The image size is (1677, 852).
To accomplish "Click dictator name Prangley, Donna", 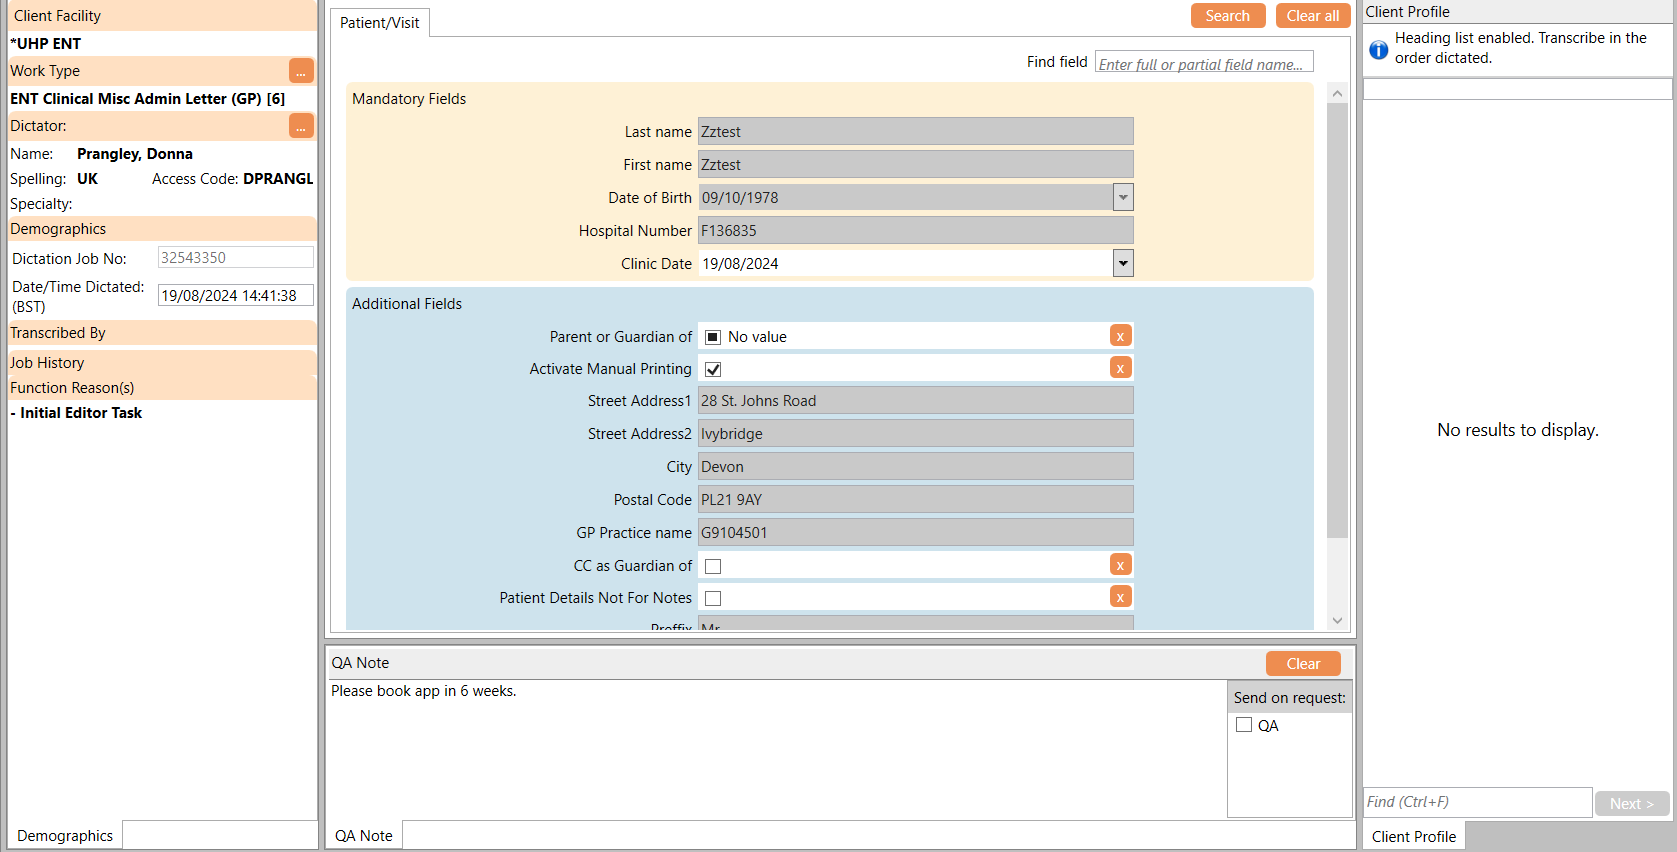I will pos(135,154).
